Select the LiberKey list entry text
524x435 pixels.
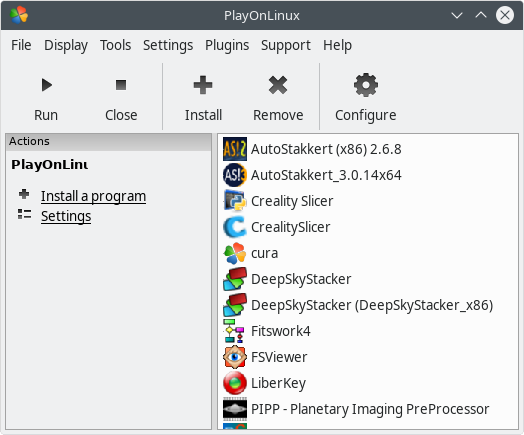tap(278, 383)
